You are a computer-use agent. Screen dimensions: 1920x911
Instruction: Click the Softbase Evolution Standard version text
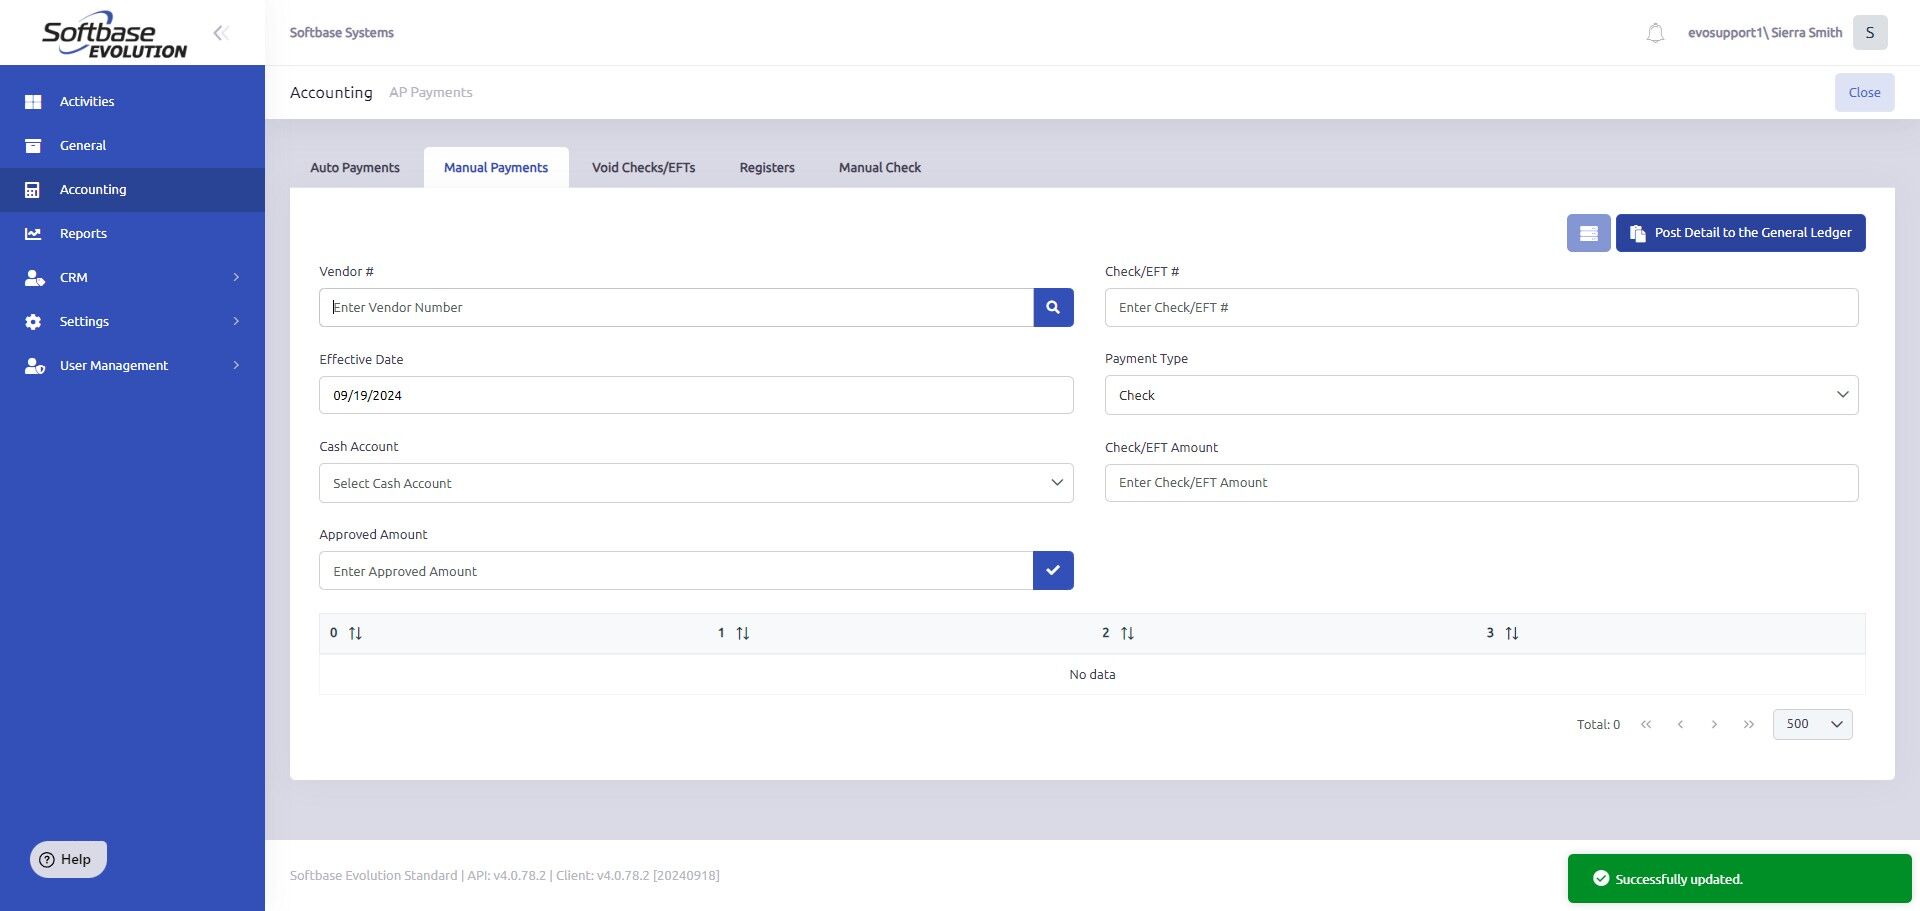pyautogui.click(x=504, y=876)
